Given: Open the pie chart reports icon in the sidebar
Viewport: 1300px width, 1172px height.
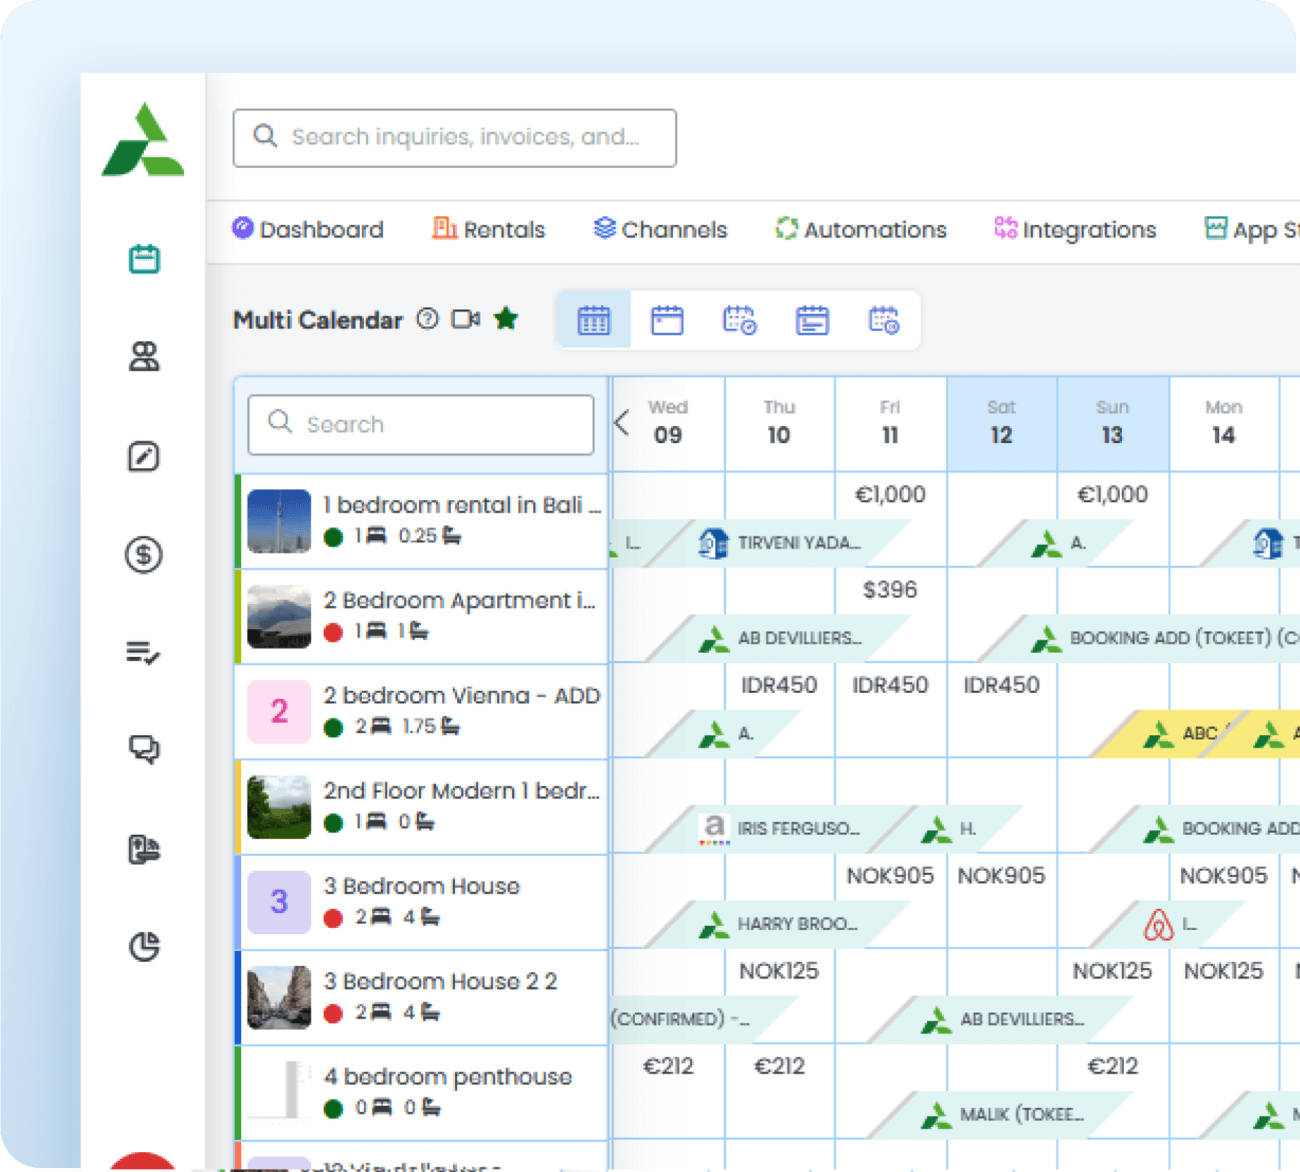Looking at the screenshot, I should (145, 944).
